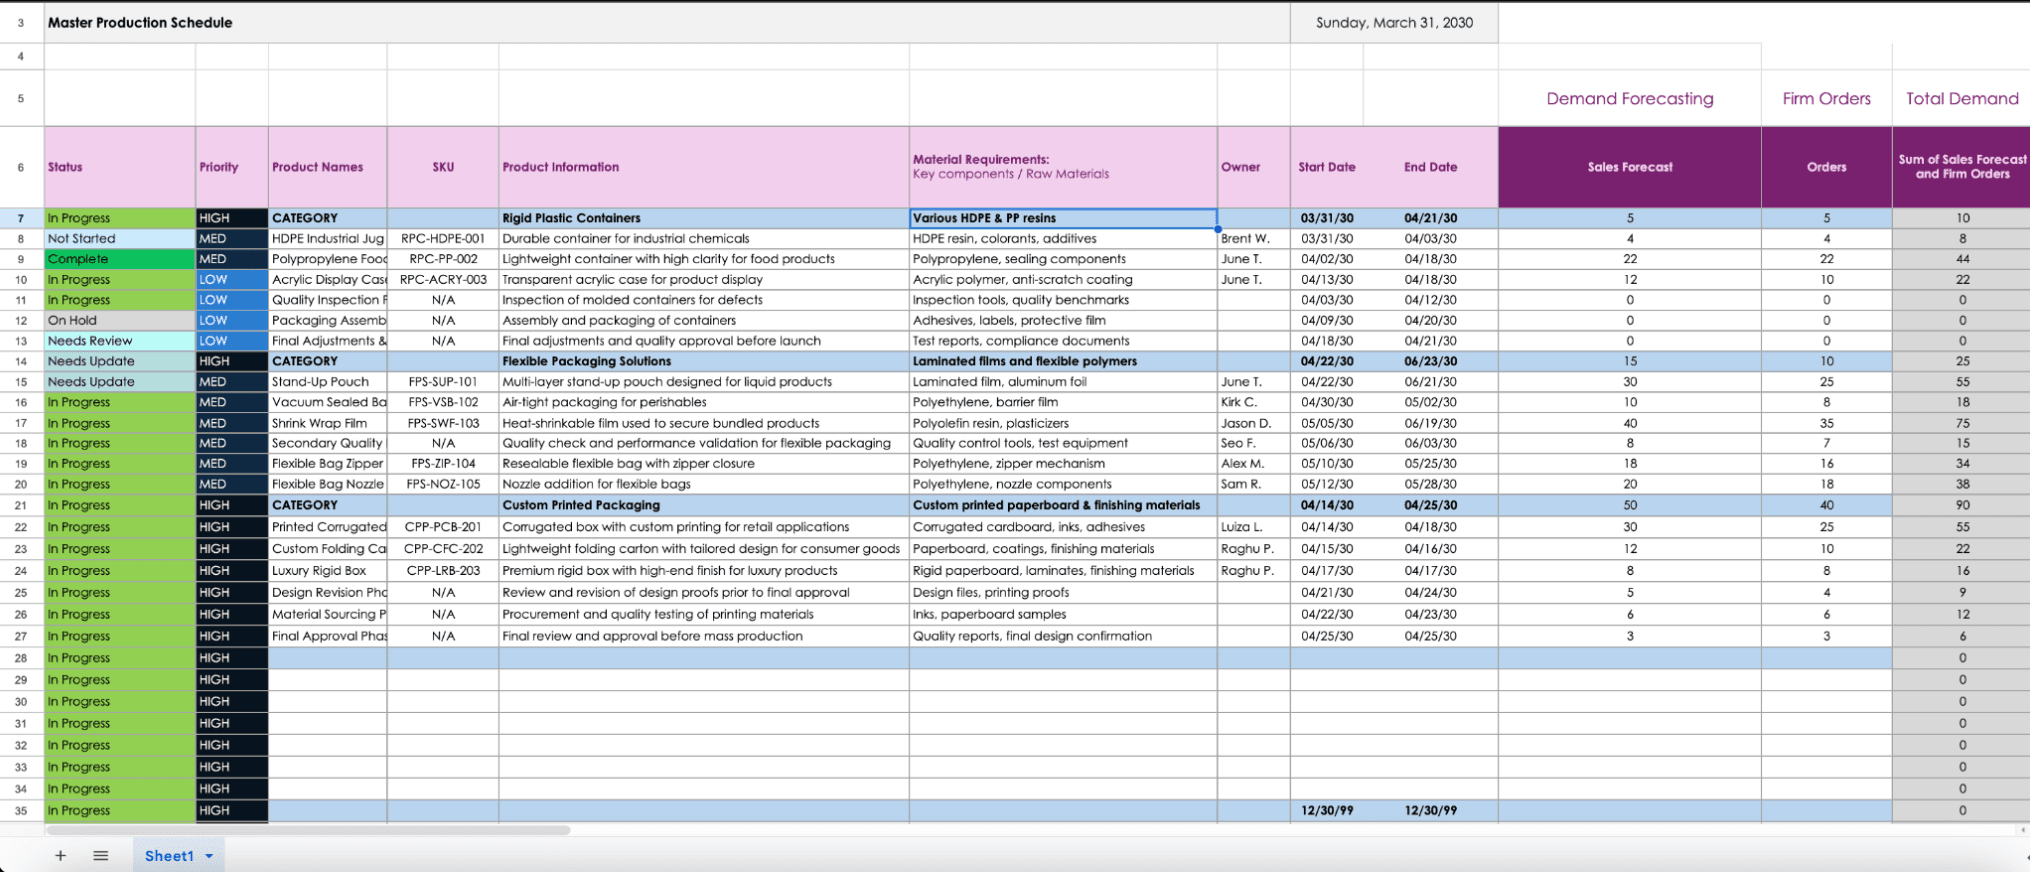This screenshot has height=872, width=2030.
Task: Click the Product Names header cell
Action: pos(328,167)
